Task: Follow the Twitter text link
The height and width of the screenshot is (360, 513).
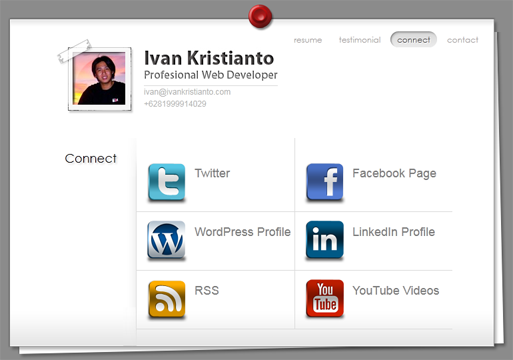Action: (x=212, y=173)
